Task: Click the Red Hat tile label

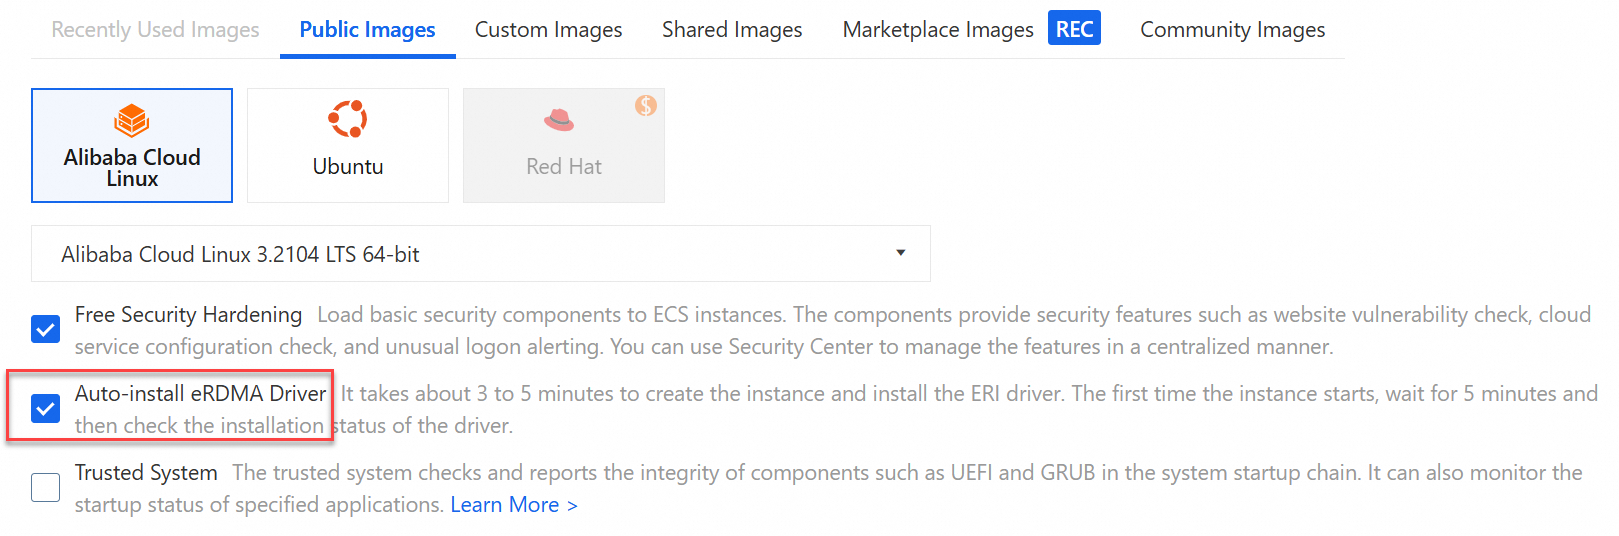Action: (564, 167)
